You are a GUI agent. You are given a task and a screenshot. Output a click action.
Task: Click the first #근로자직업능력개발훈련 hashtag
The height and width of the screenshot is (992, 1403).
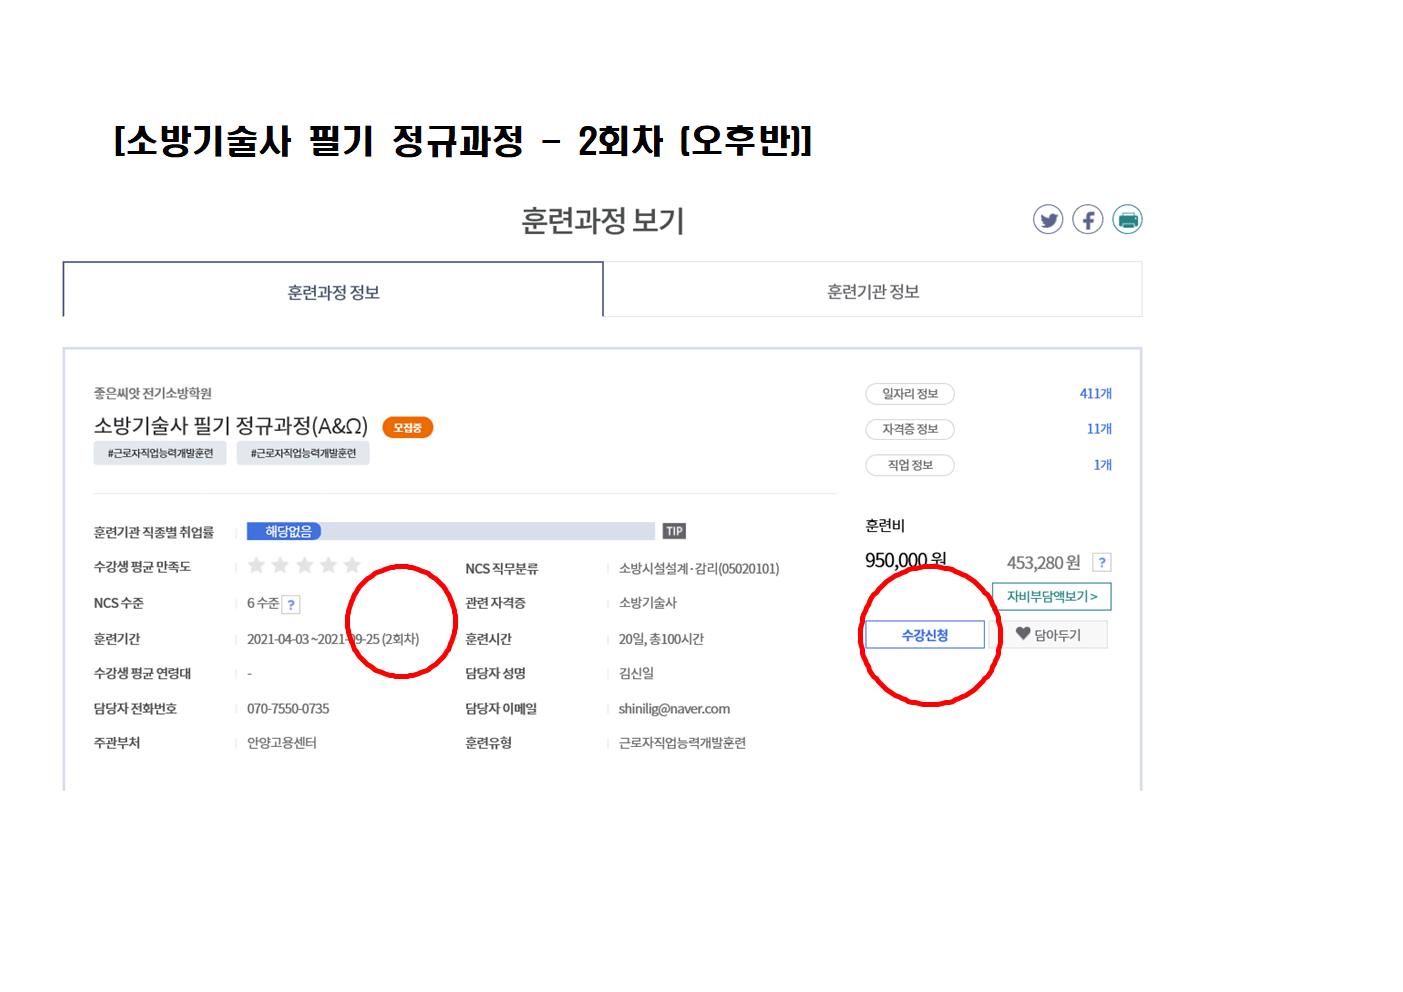(x=160, y=453)
